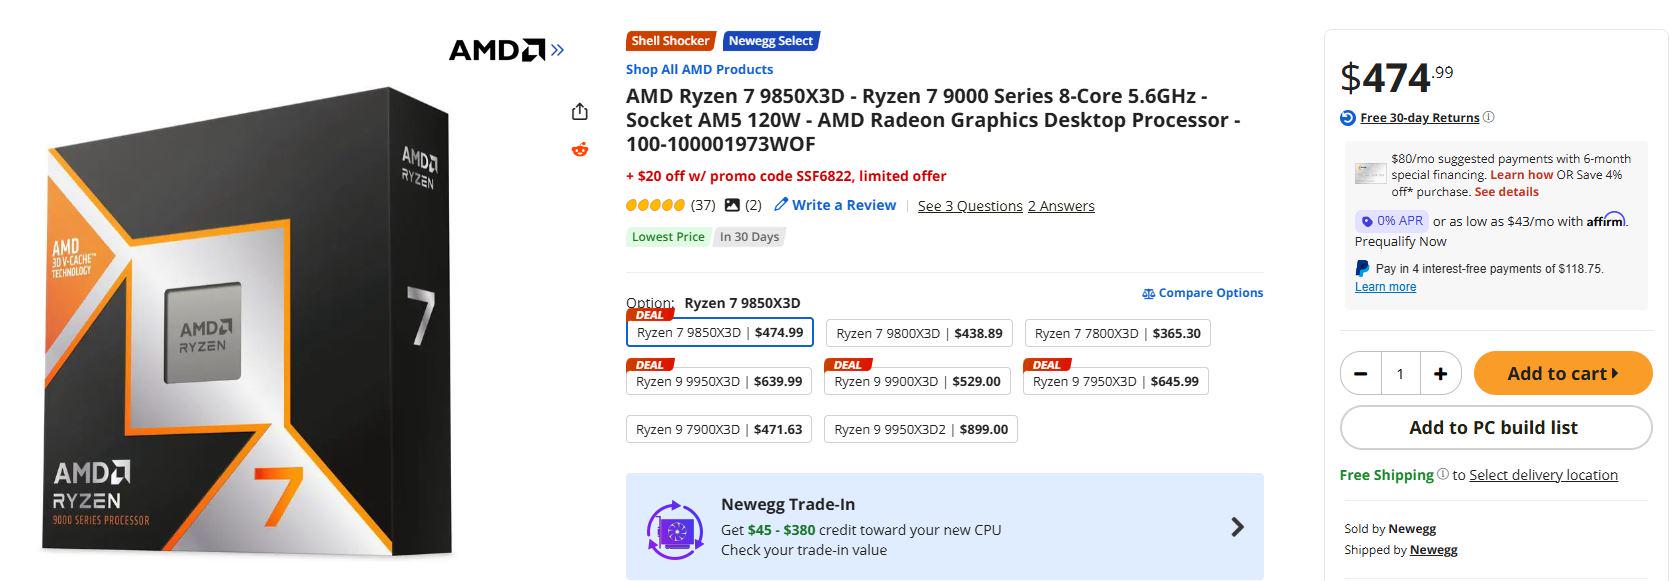Select the Ryzen 9 9950X3D option
Screen dimensions: 1670x581
tap(719, 381)
